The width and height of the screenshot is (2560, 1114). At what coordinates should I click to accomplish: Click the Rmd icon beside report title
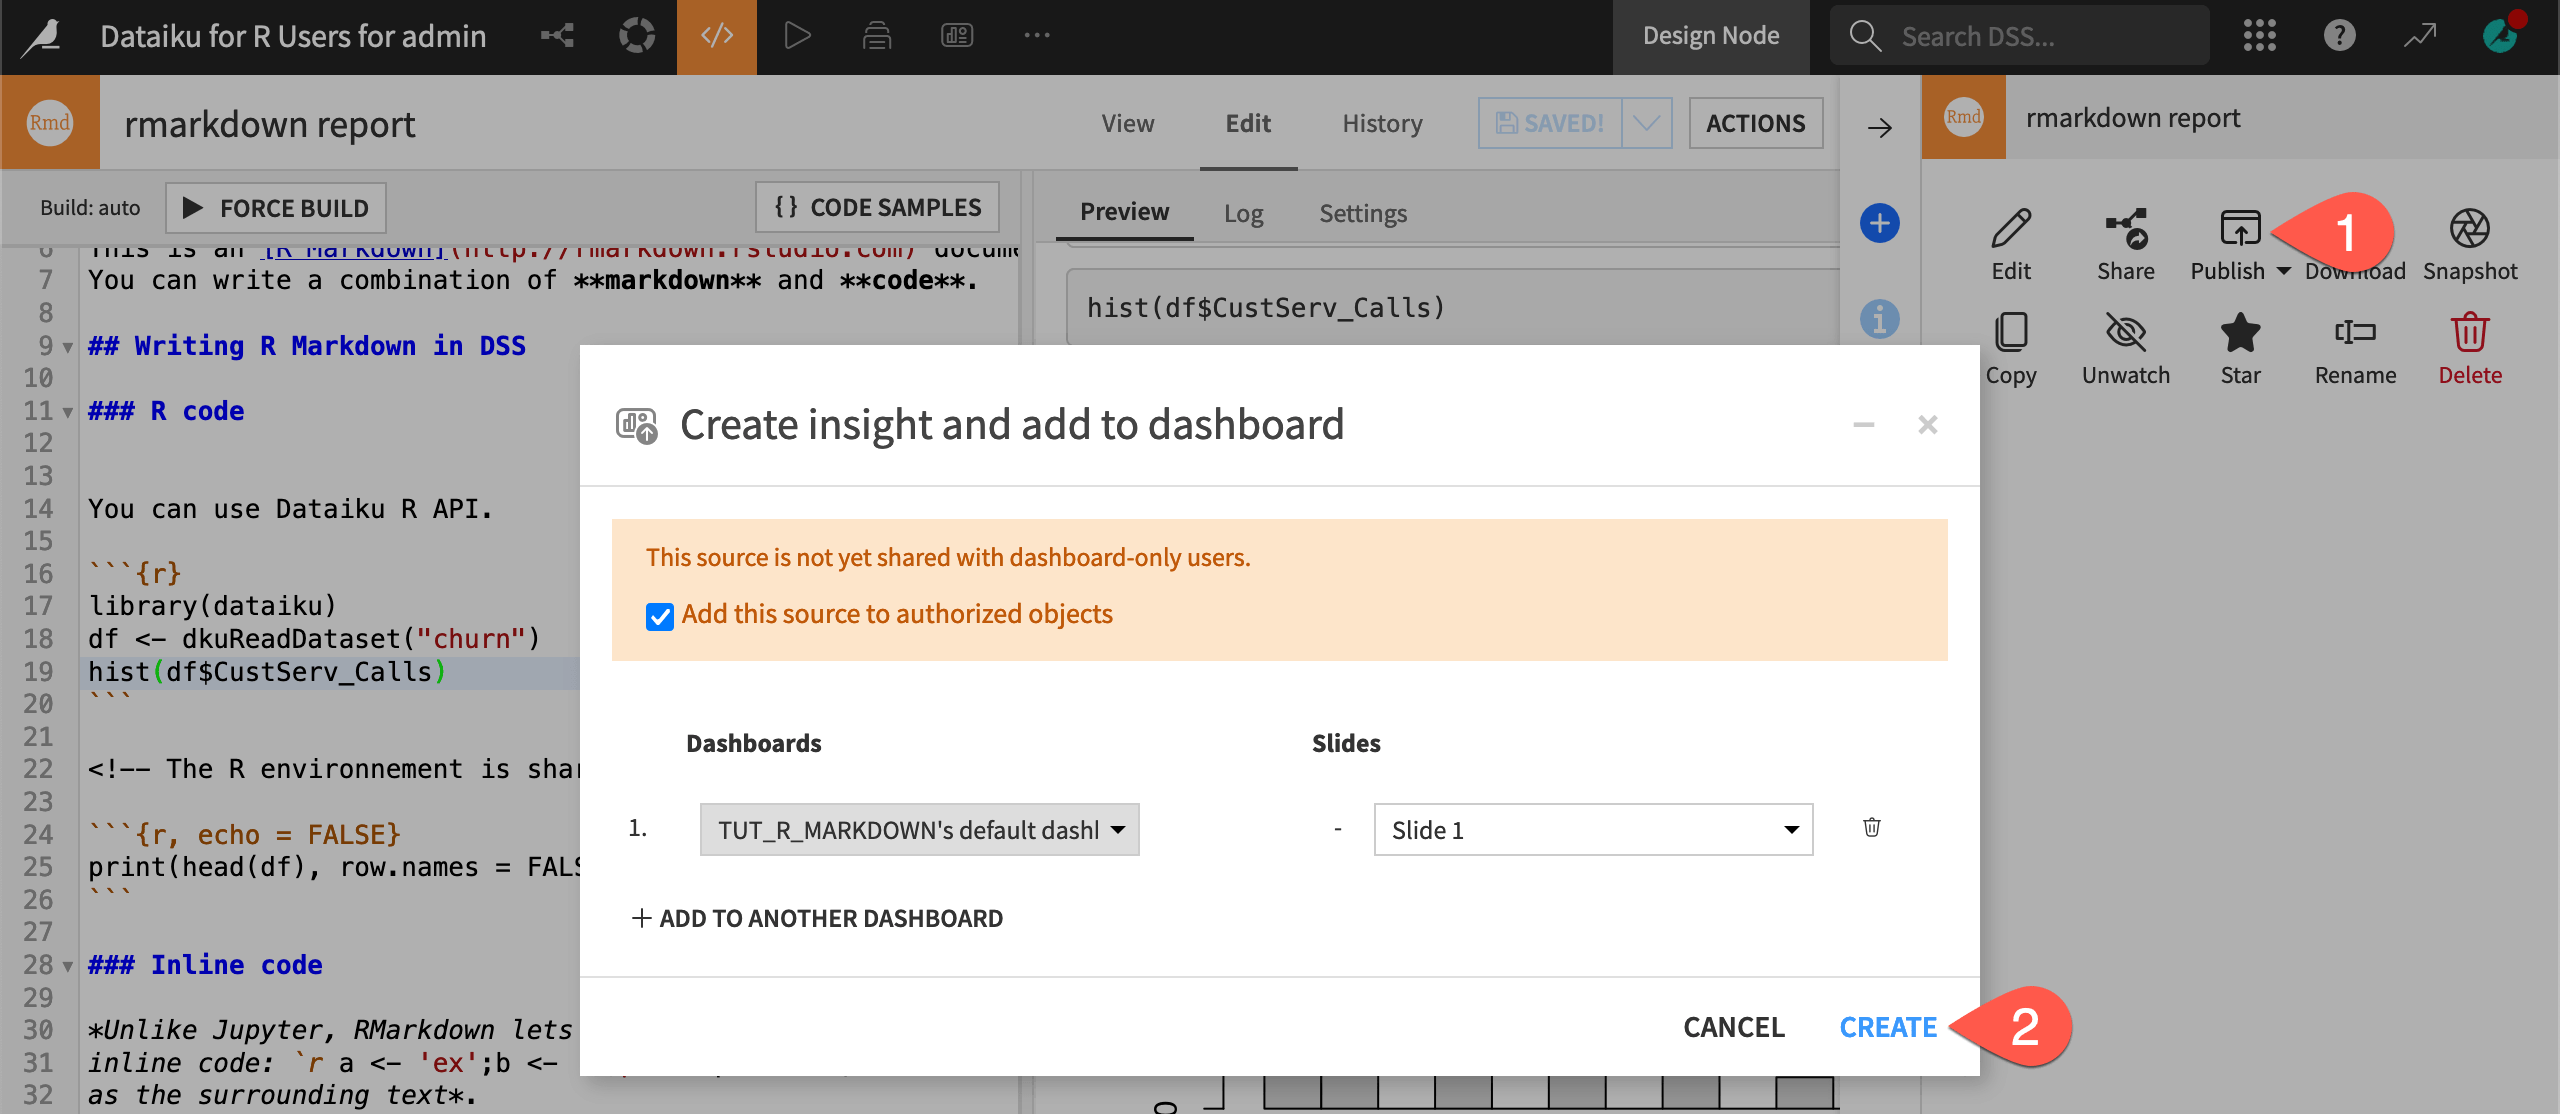tap(50, 122)
